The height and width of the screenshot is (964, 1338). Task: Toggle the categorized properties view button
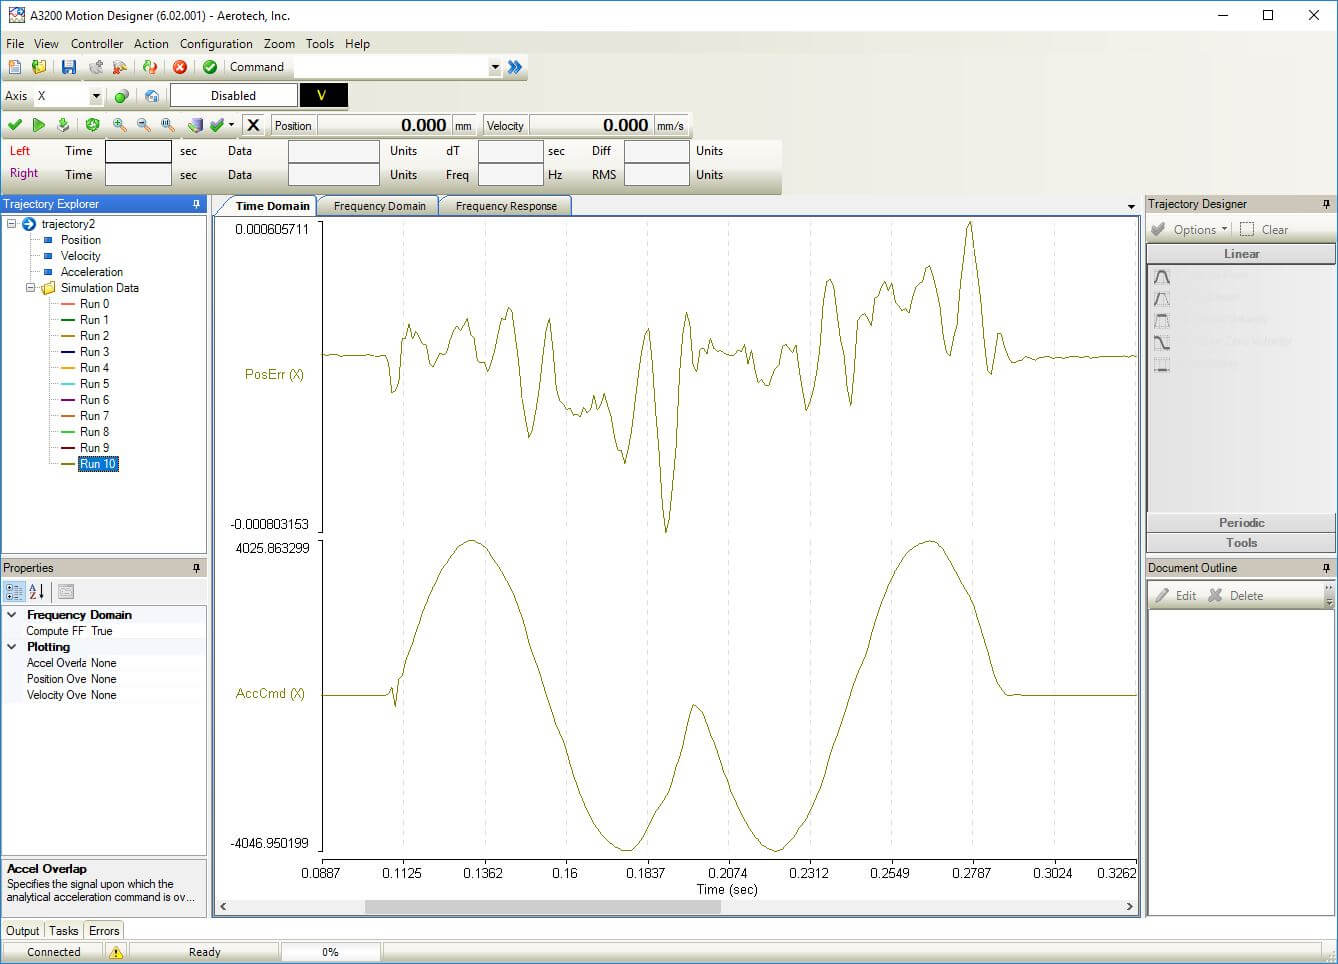pos(14,592)
